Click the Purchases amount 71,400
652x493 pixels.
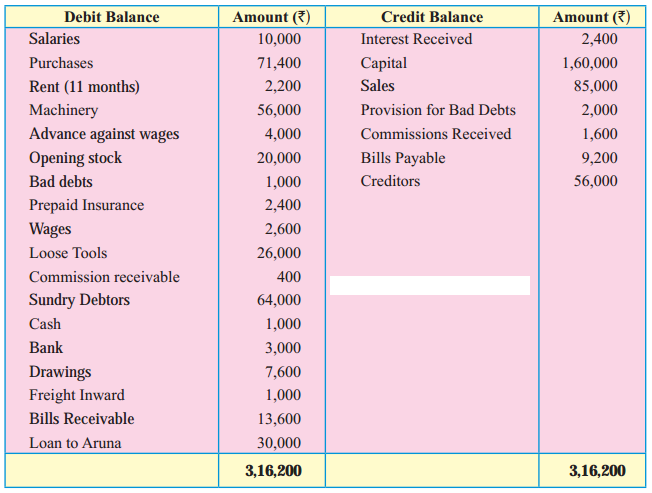click(279, 63)
